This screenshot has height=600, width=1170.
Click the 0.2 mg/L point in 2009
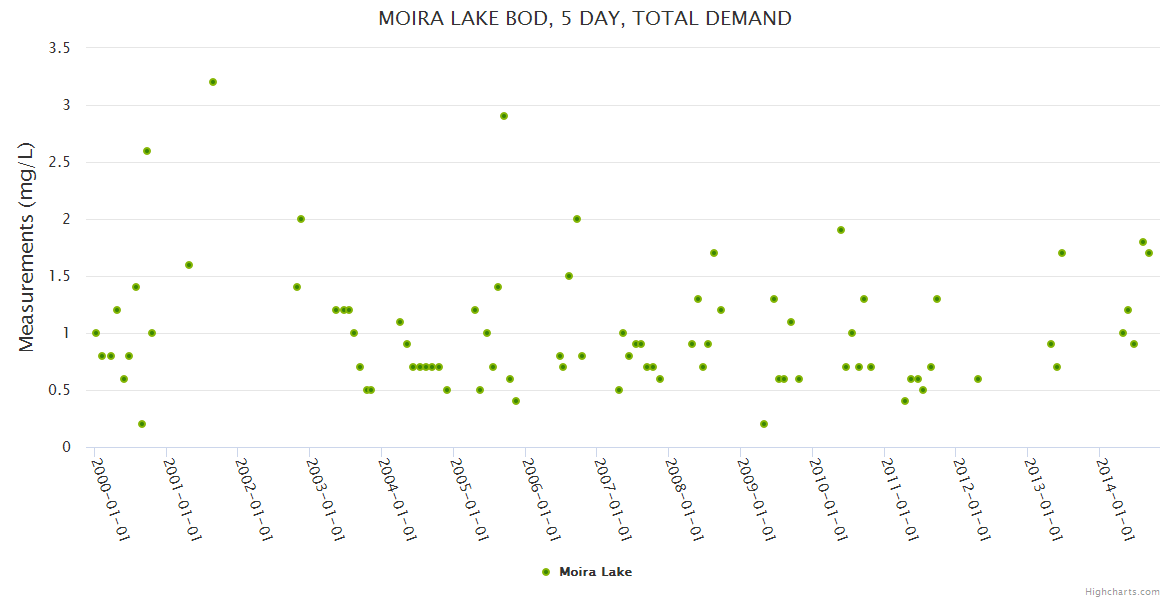tap(764, 424)
